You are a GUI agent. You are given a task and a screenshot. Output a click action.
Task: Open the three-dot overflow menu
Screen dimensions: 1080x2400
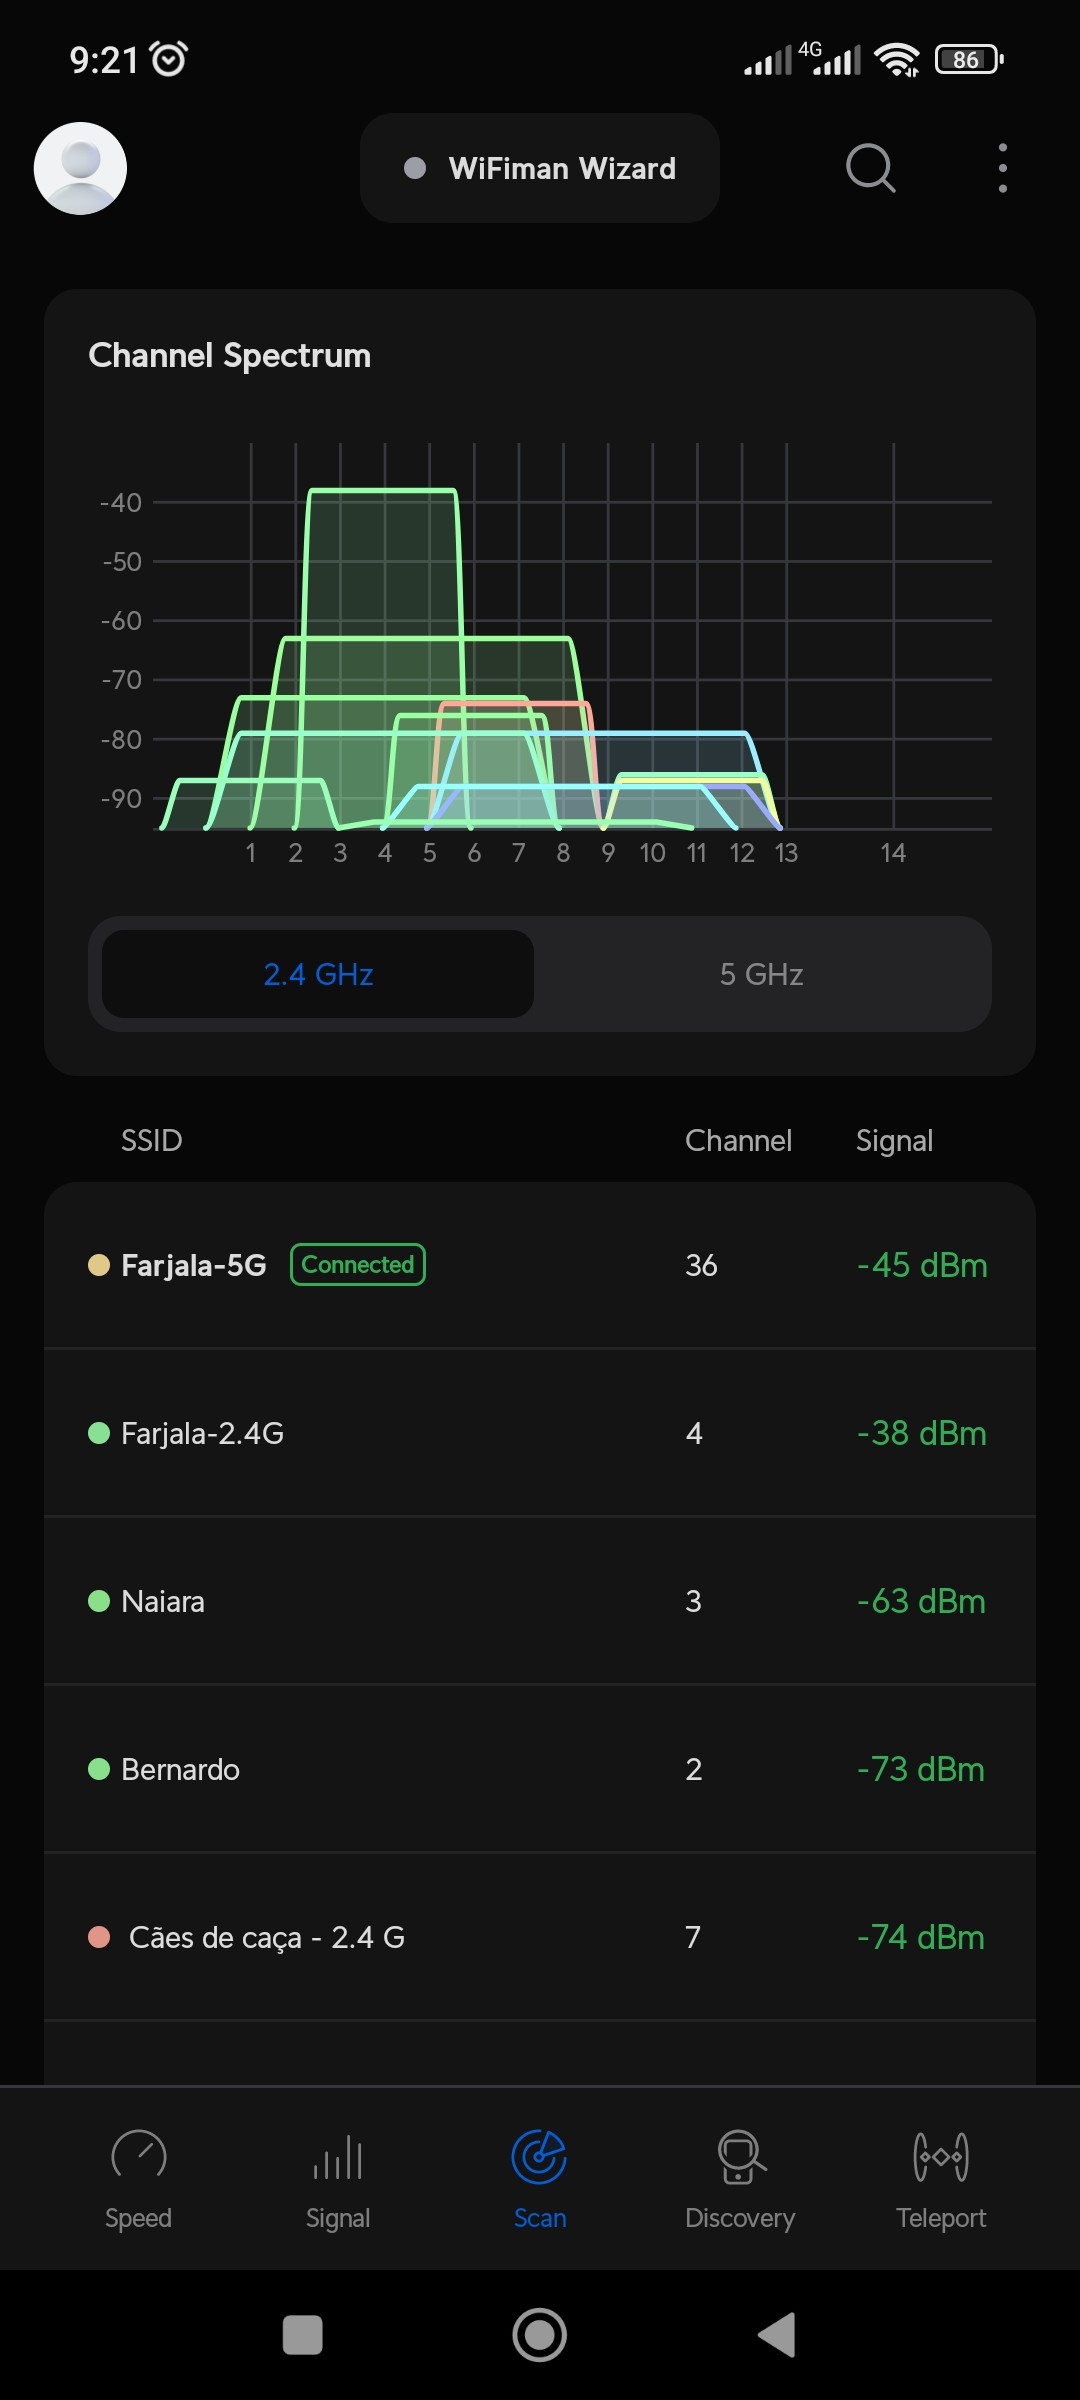tap(1002, 168)
